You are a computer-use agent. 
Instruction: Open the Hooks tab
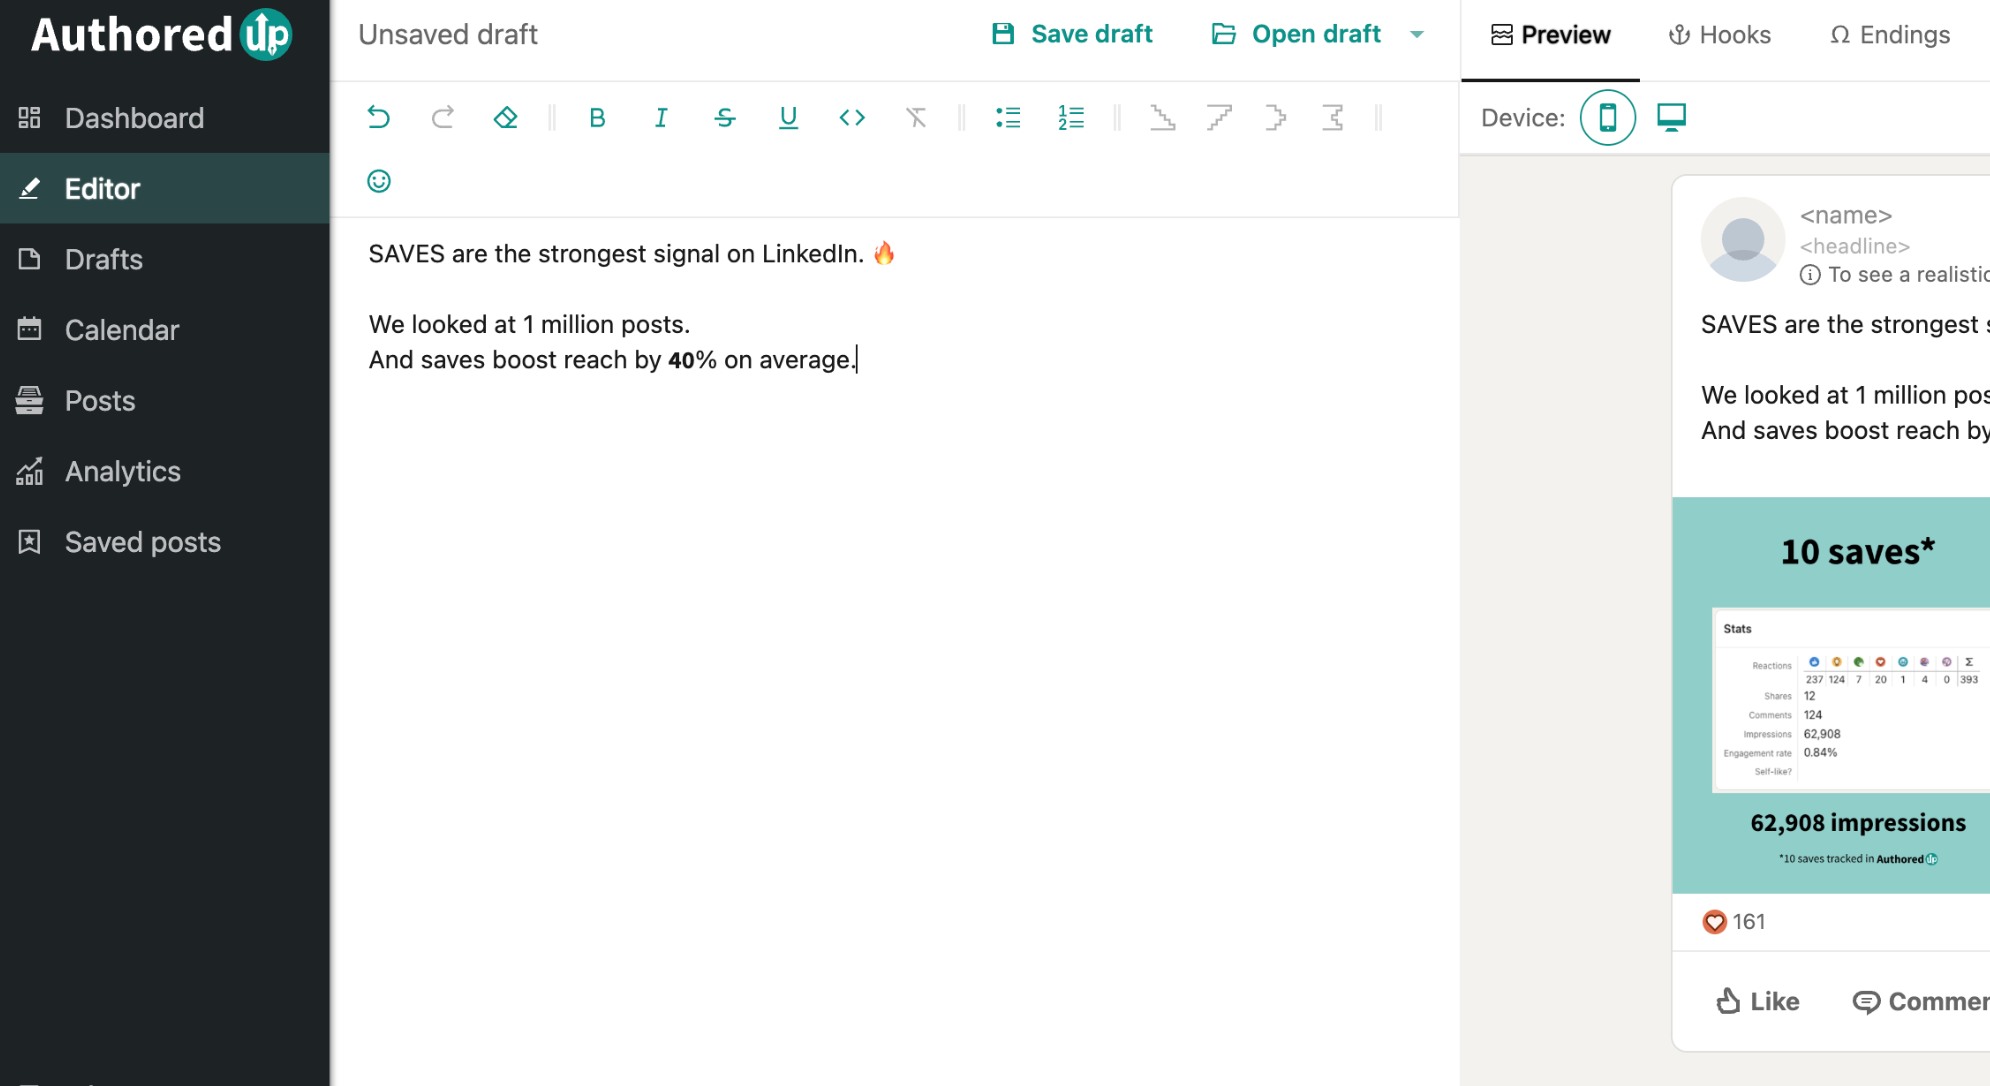(x=1719, y=35)
